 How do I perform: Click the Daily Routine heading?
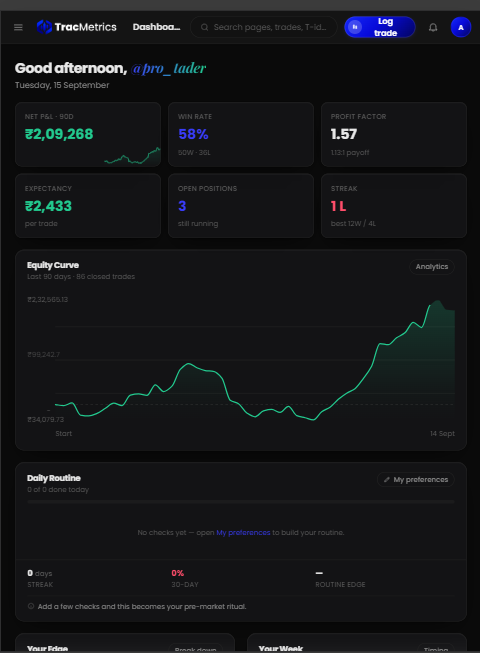pos(54,478)
